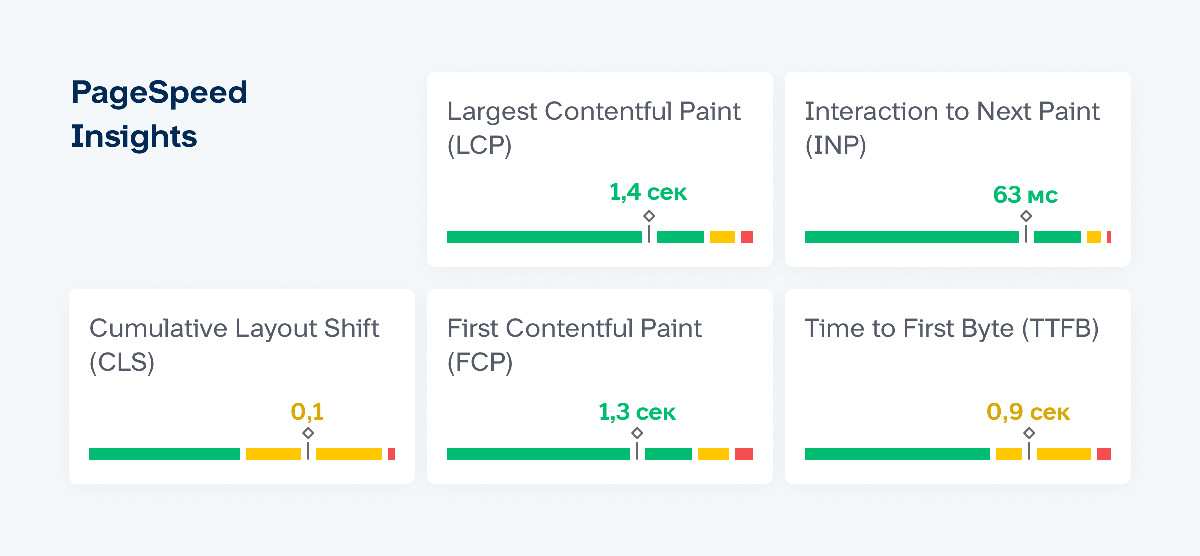This screenshot has height=556, width=1200.
Task: Click the 0,9 сек TTFB value
Action: pos(1028,411)
